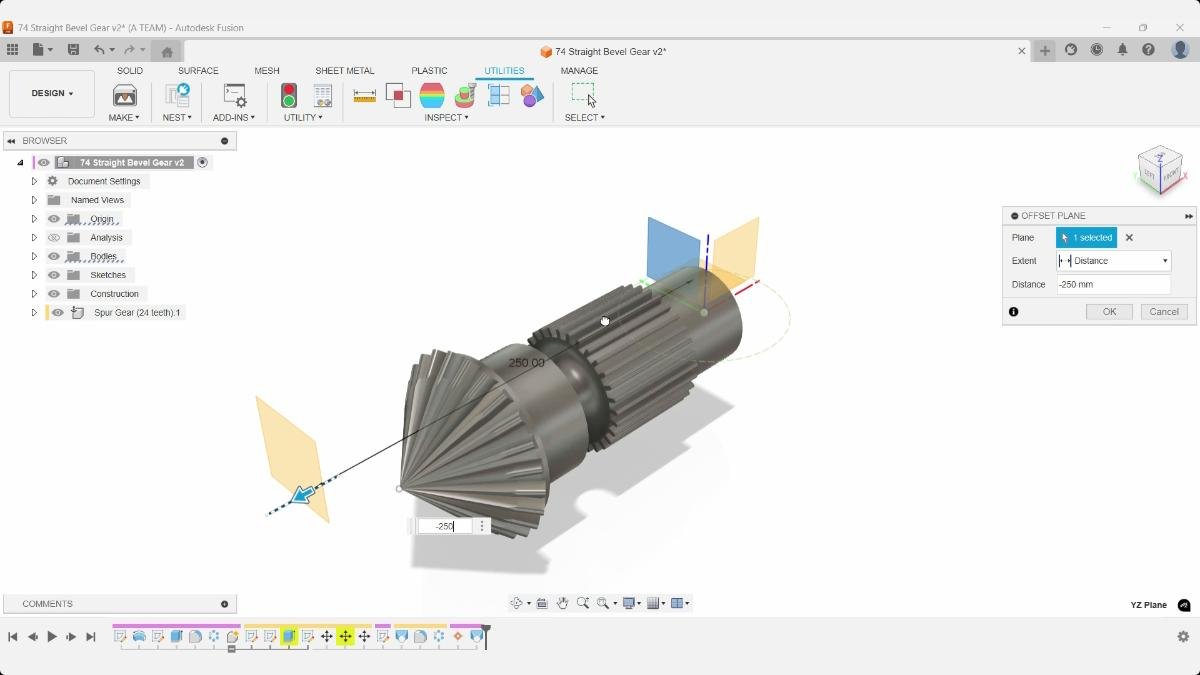Switch to the SHEET METAL tab
This screenshot has width=1200, height=675.
point(345,71)
